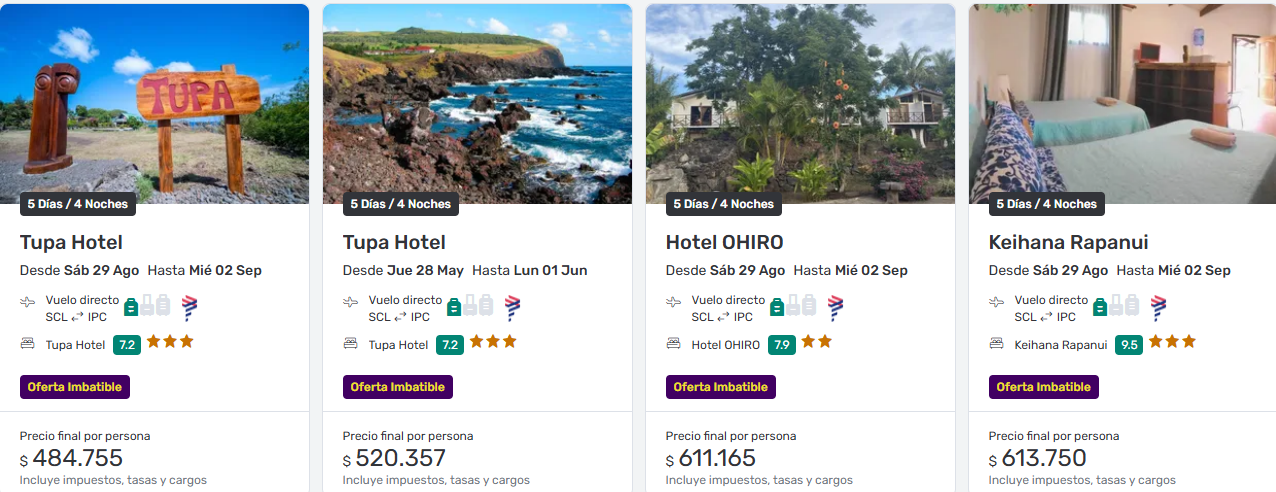
Task: Click the airline logo on the Hotel OHIRO card
Action: click(836, 307)
